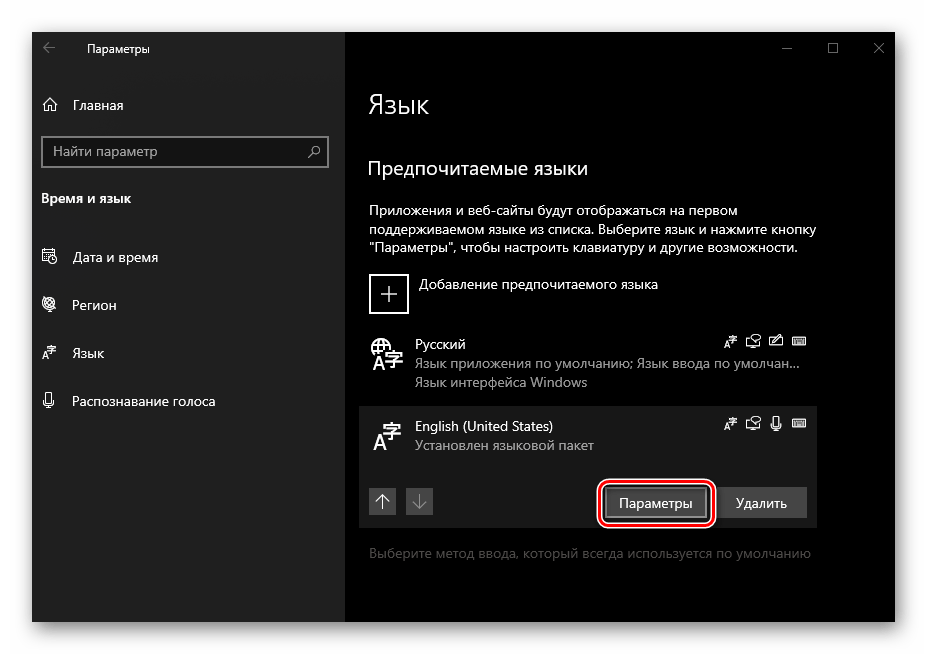Select the English (United States) entry

540,435
